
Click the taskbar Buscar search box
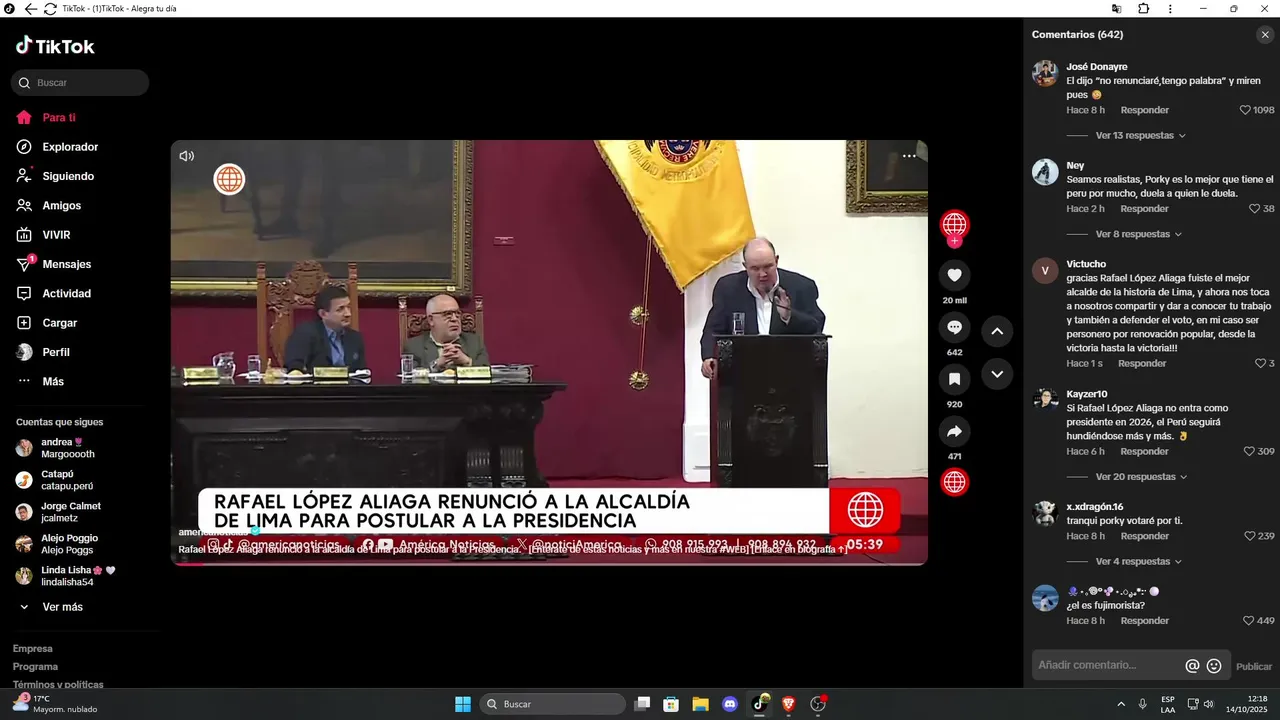click(552, 704)
